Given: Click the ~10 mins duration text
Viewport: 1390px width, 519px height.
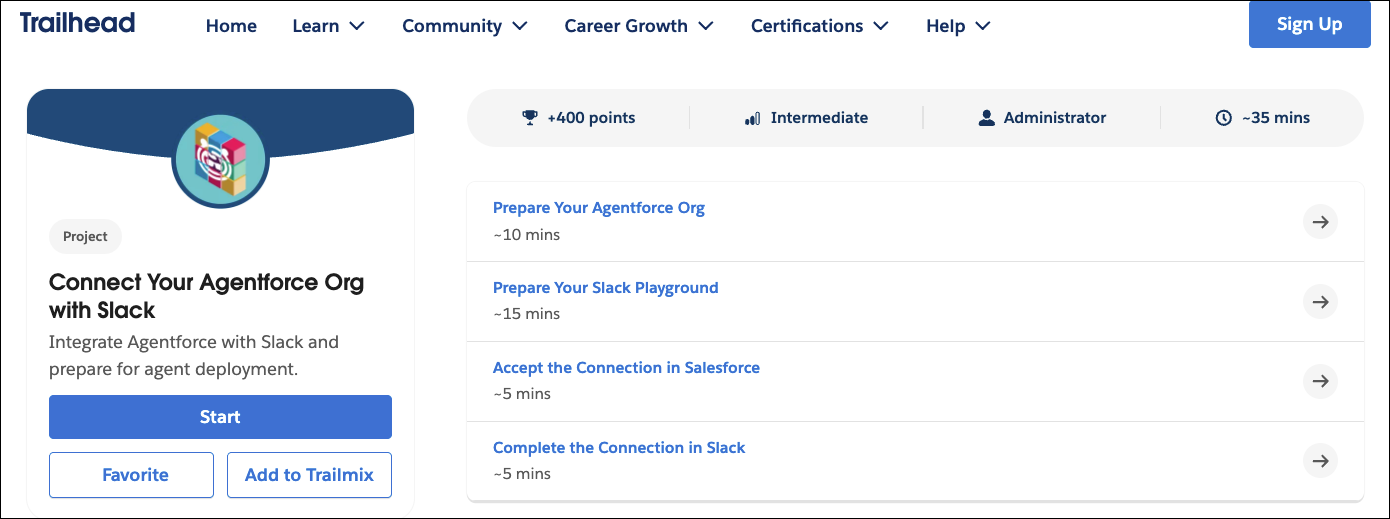Looking at the screenshot, I should click(x=527, y=235).
